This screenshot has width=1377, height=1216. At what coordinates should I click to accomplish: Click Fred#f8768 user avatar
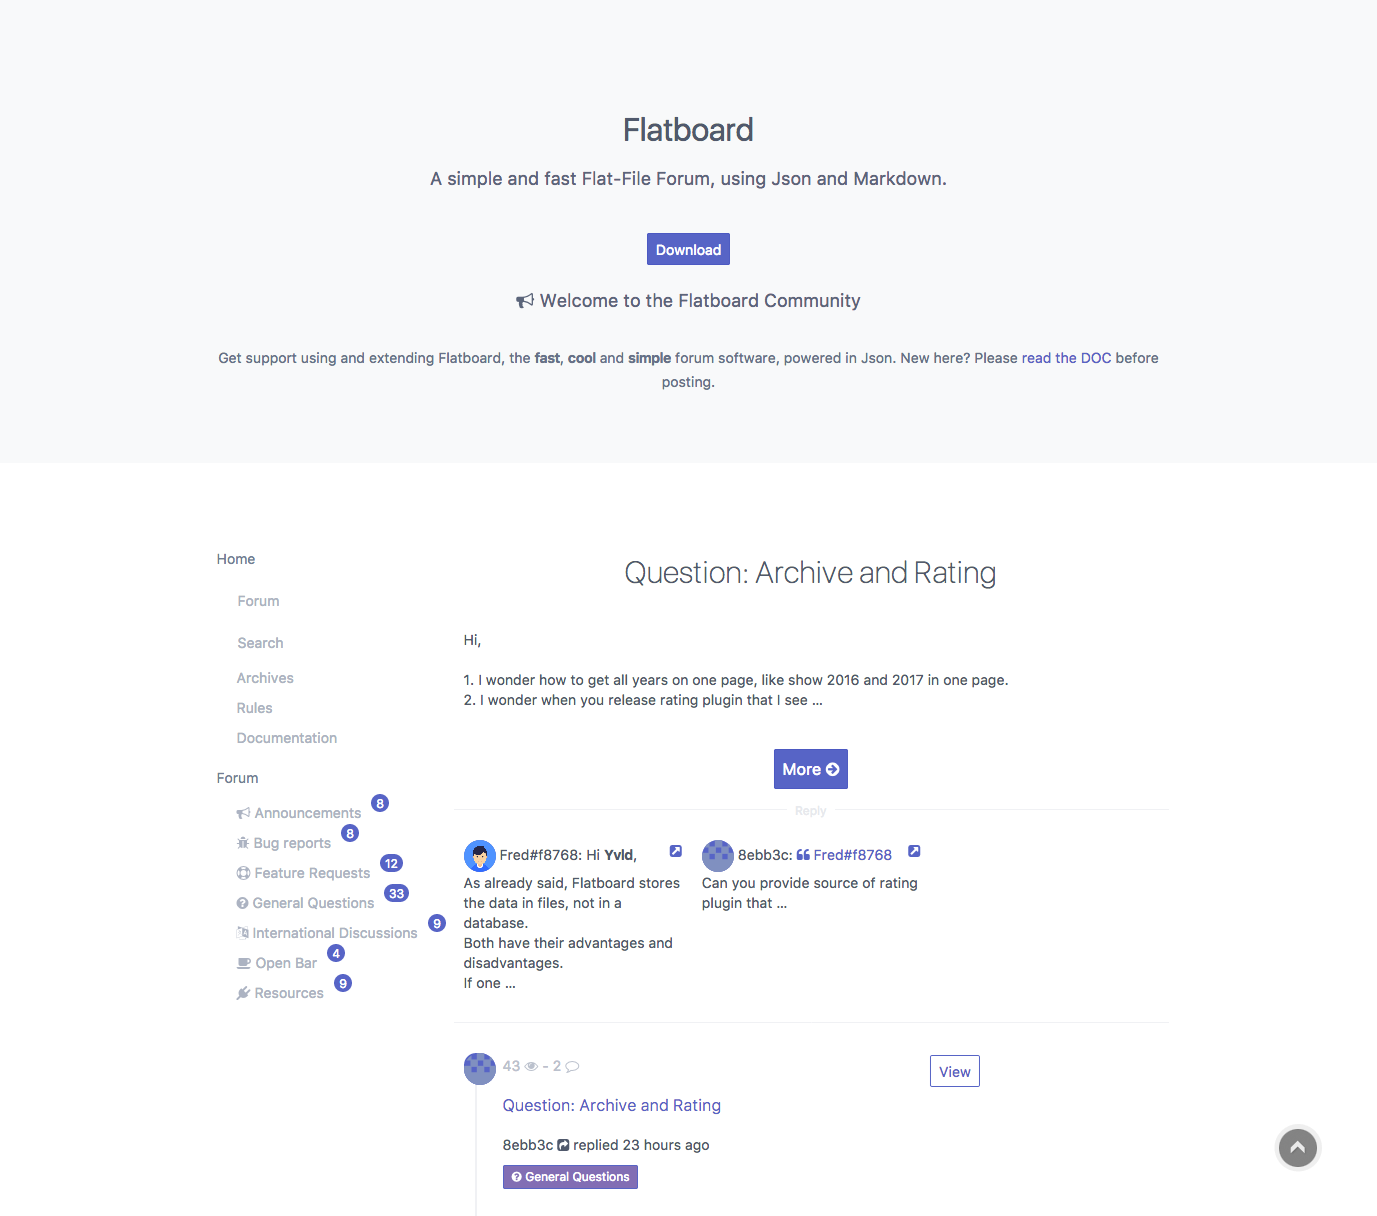(480, 856)
